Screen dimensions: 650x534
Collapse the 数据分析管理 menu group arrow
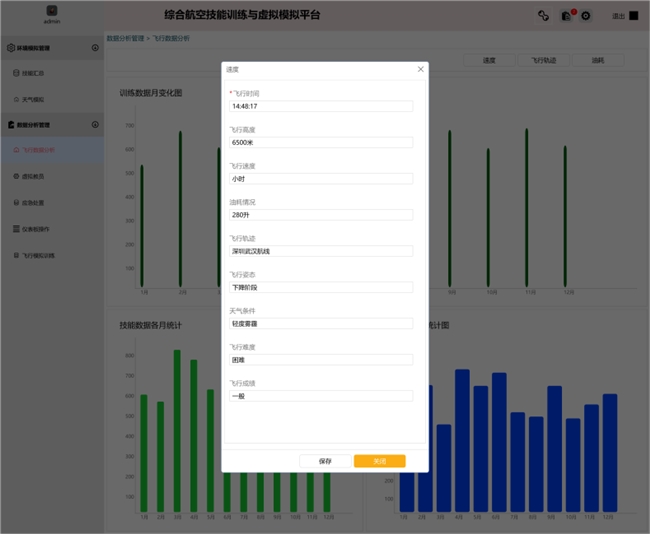(95, 124)
